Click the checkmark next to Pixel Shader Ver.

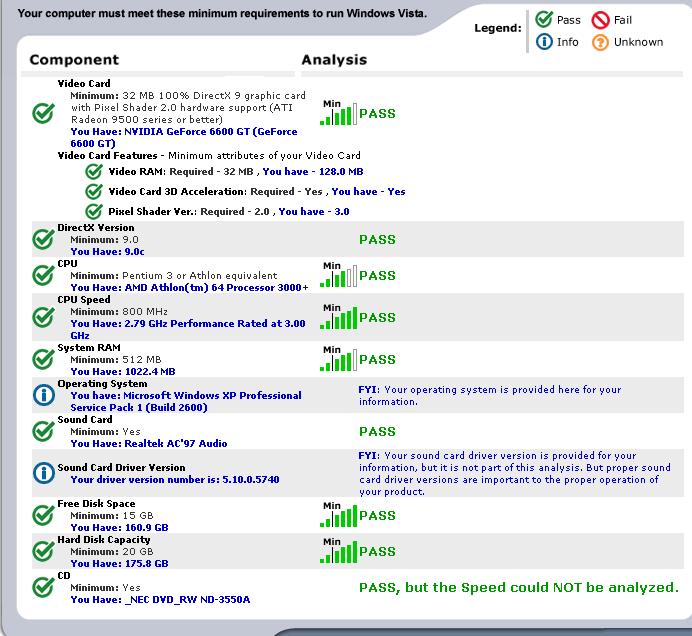click(x=94, y=211)
